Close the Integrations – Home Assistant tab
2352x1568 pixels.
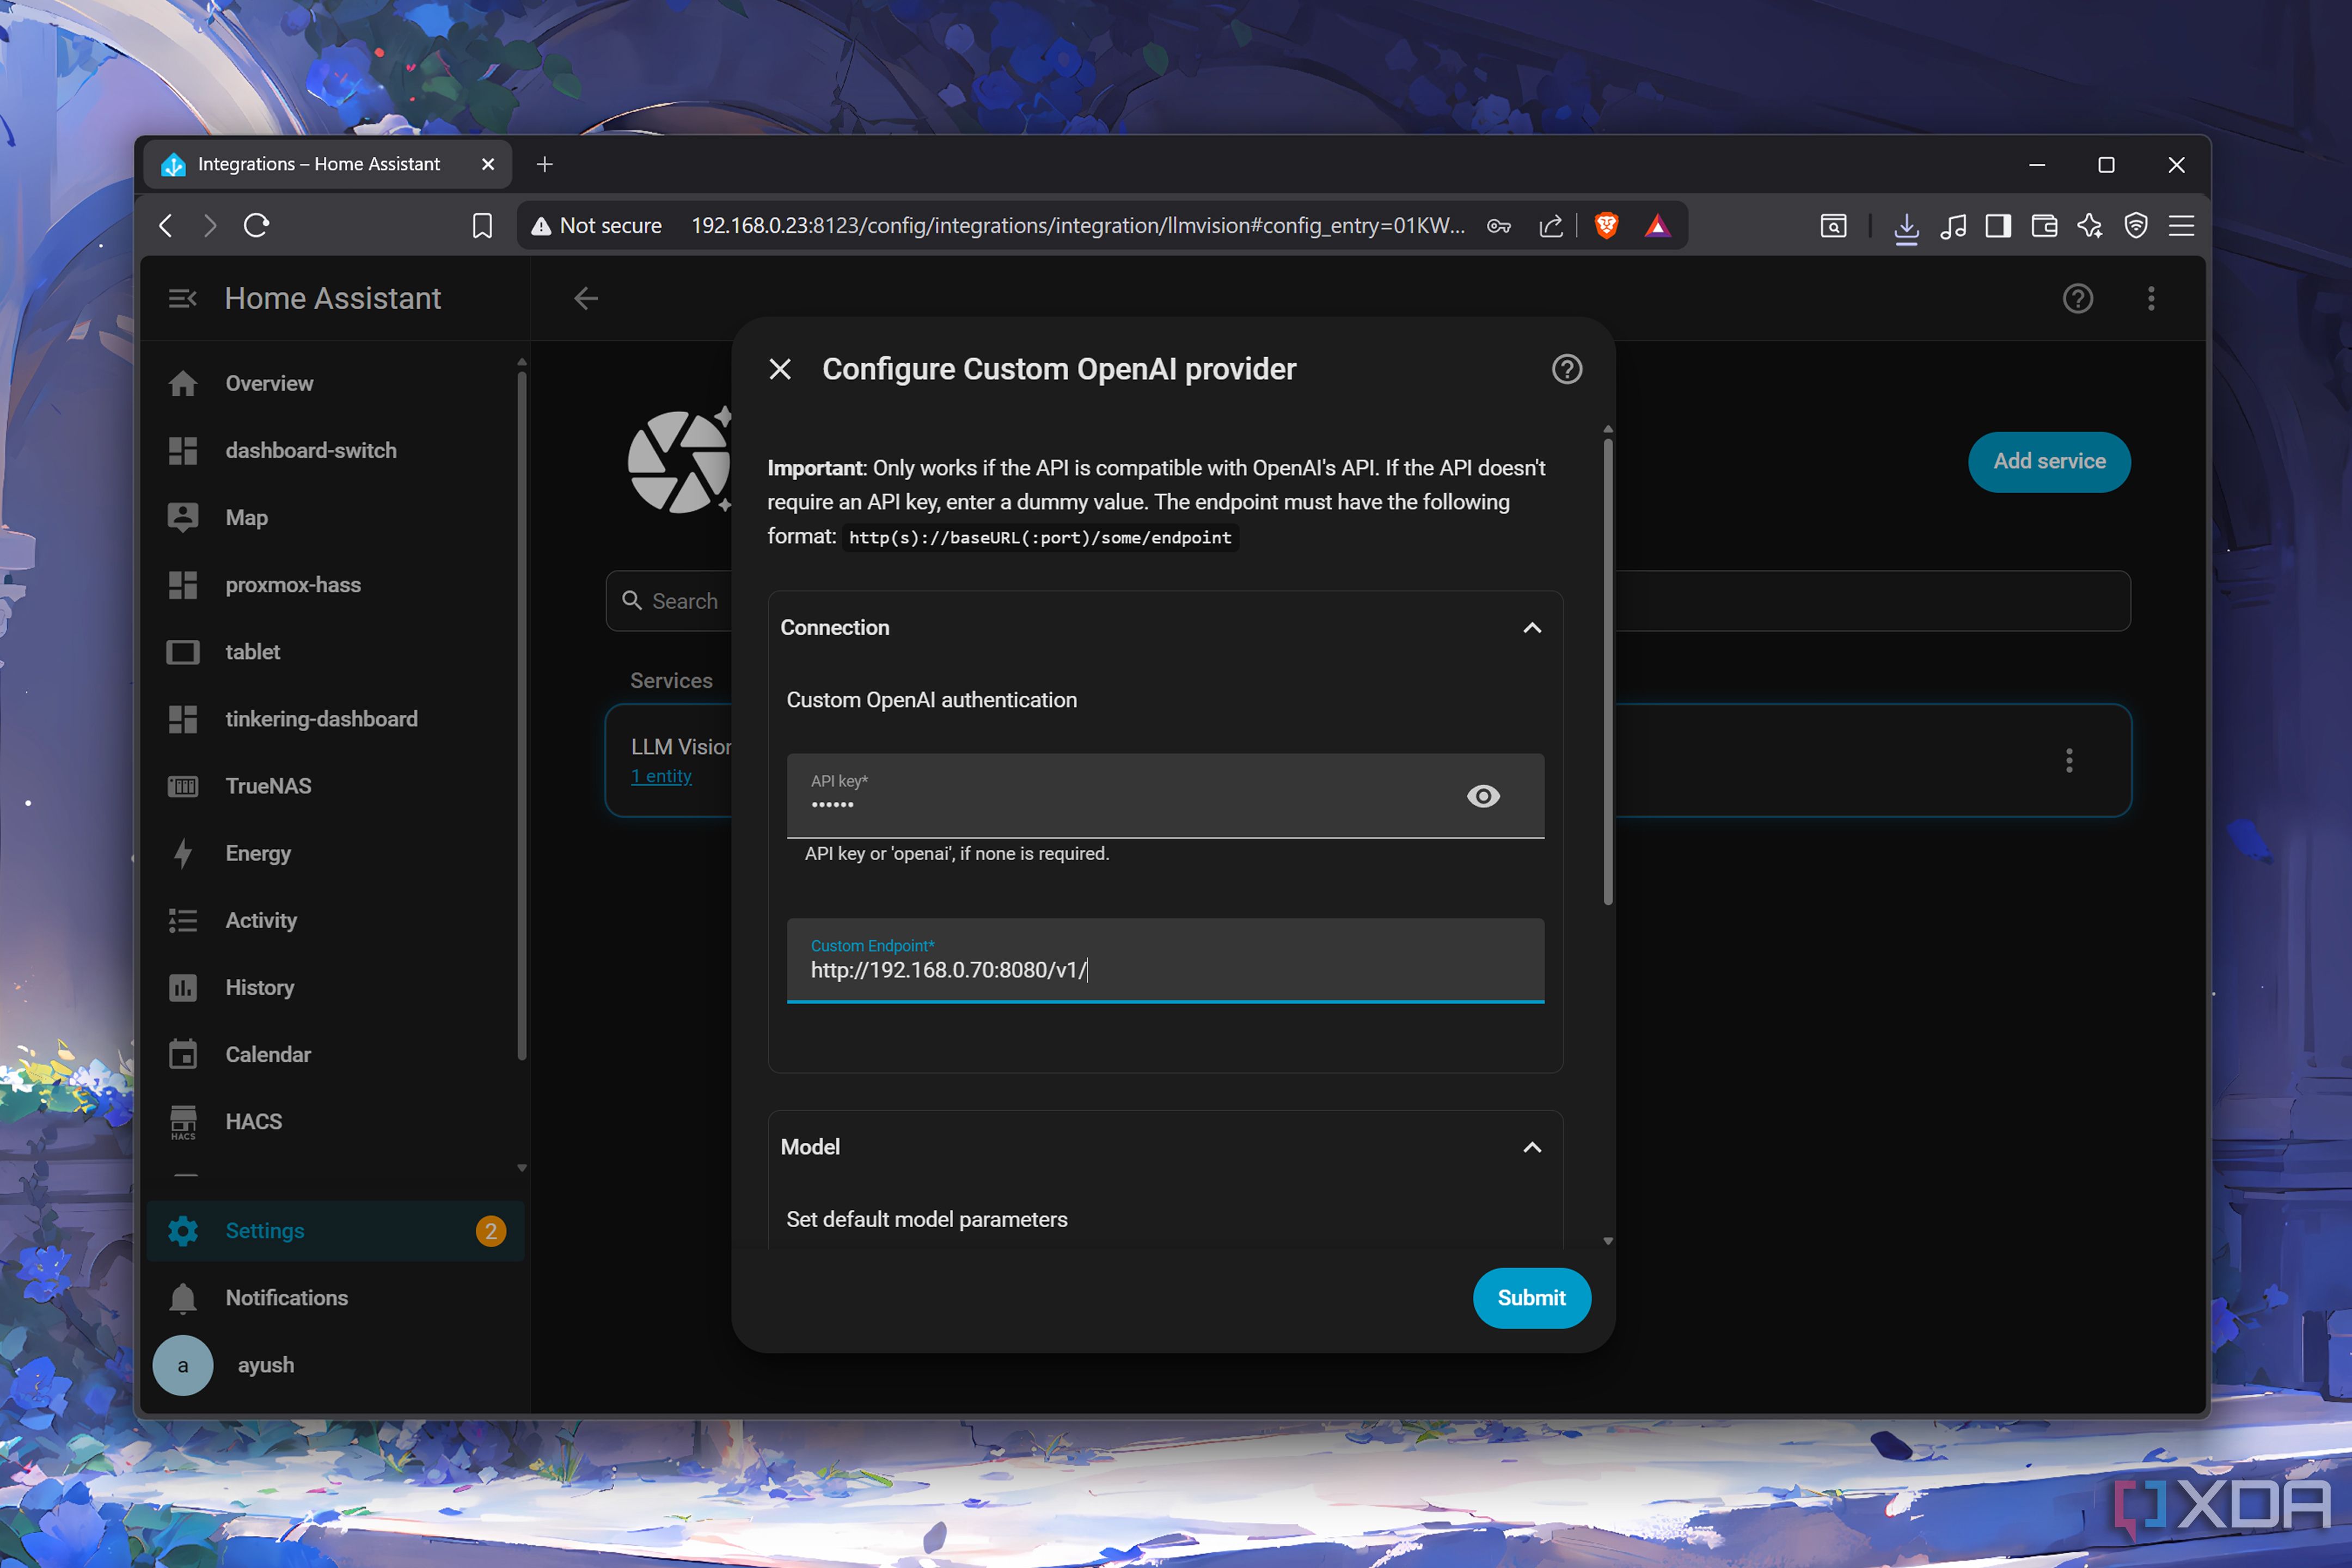pyautogui.click(x=488, y=164)
